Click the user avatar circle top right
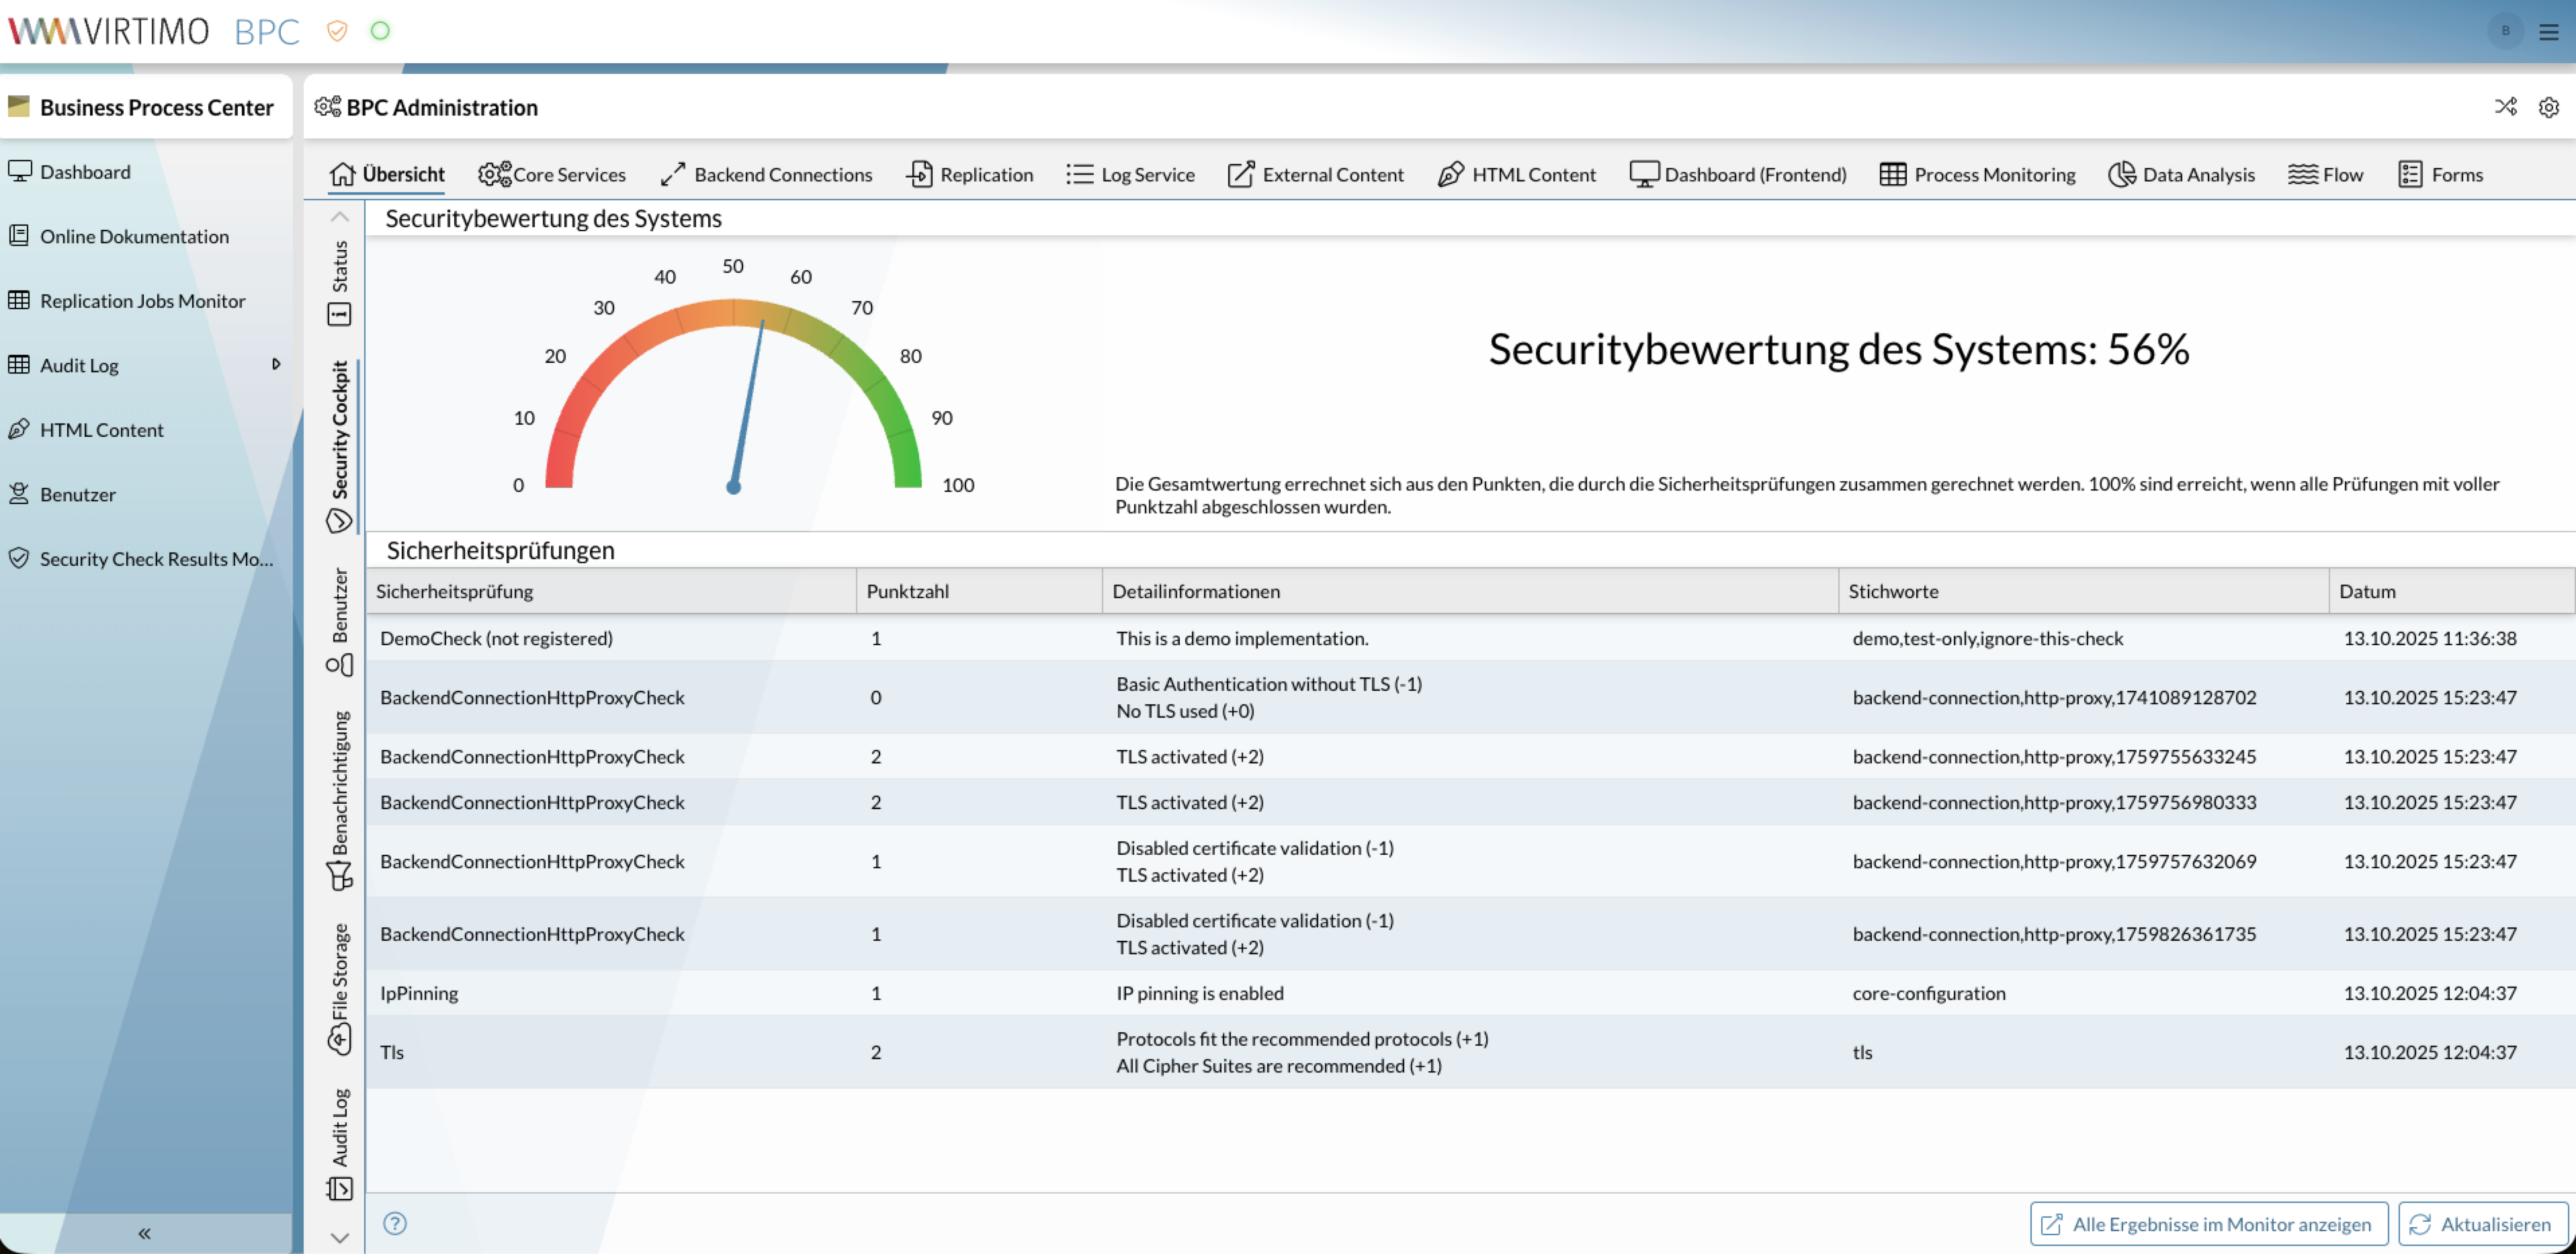The height and width of the screenshot is (1254, 2576). [x=2505, y=31]
